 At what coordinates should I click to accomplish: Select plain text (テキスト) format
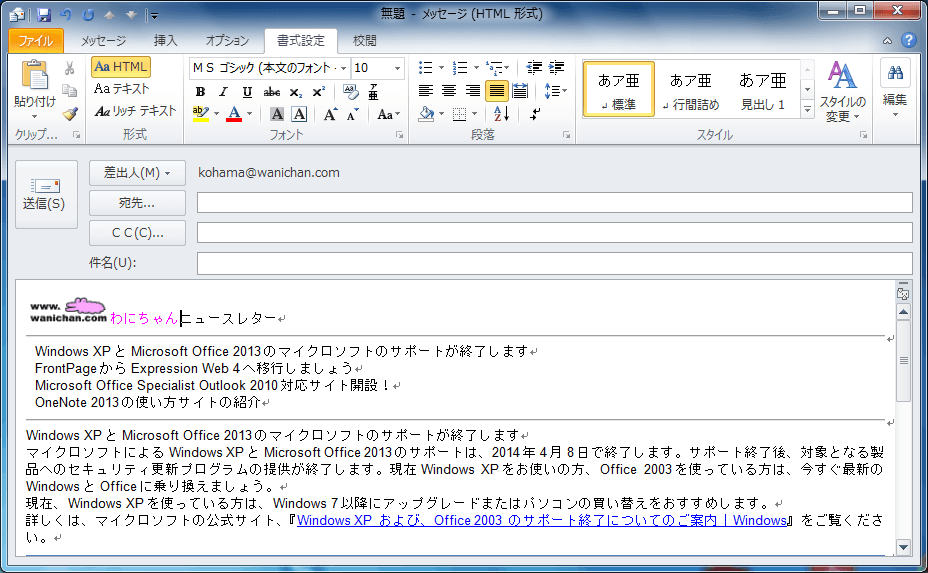[x=122, y=89]
